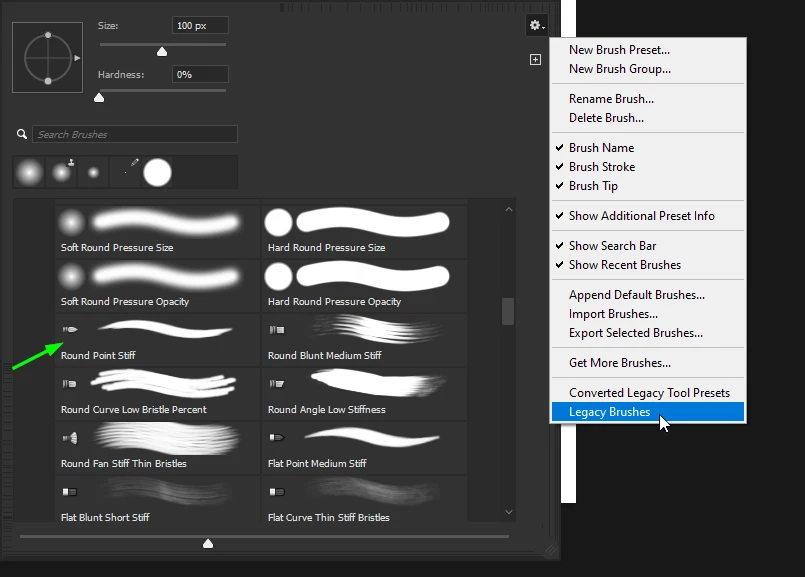Select the Soft Round Pressure Size brush
Viewport: 805px width, 577px height.
pos(158,231)
